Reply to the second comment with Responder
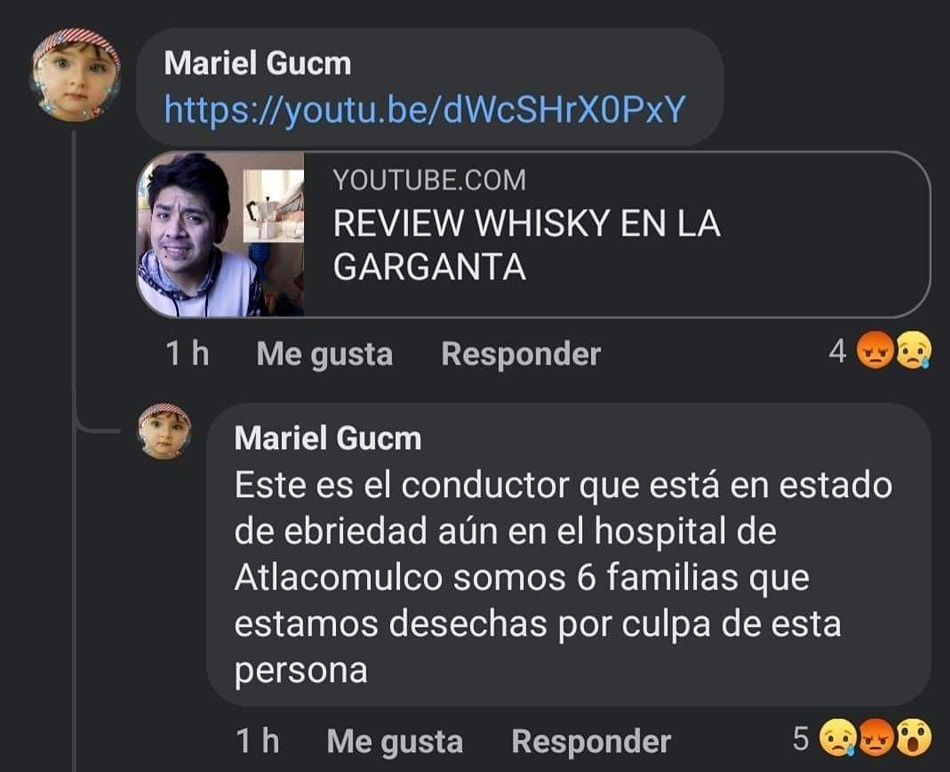Viewport: 950px width, 772px height. [591, 741]
